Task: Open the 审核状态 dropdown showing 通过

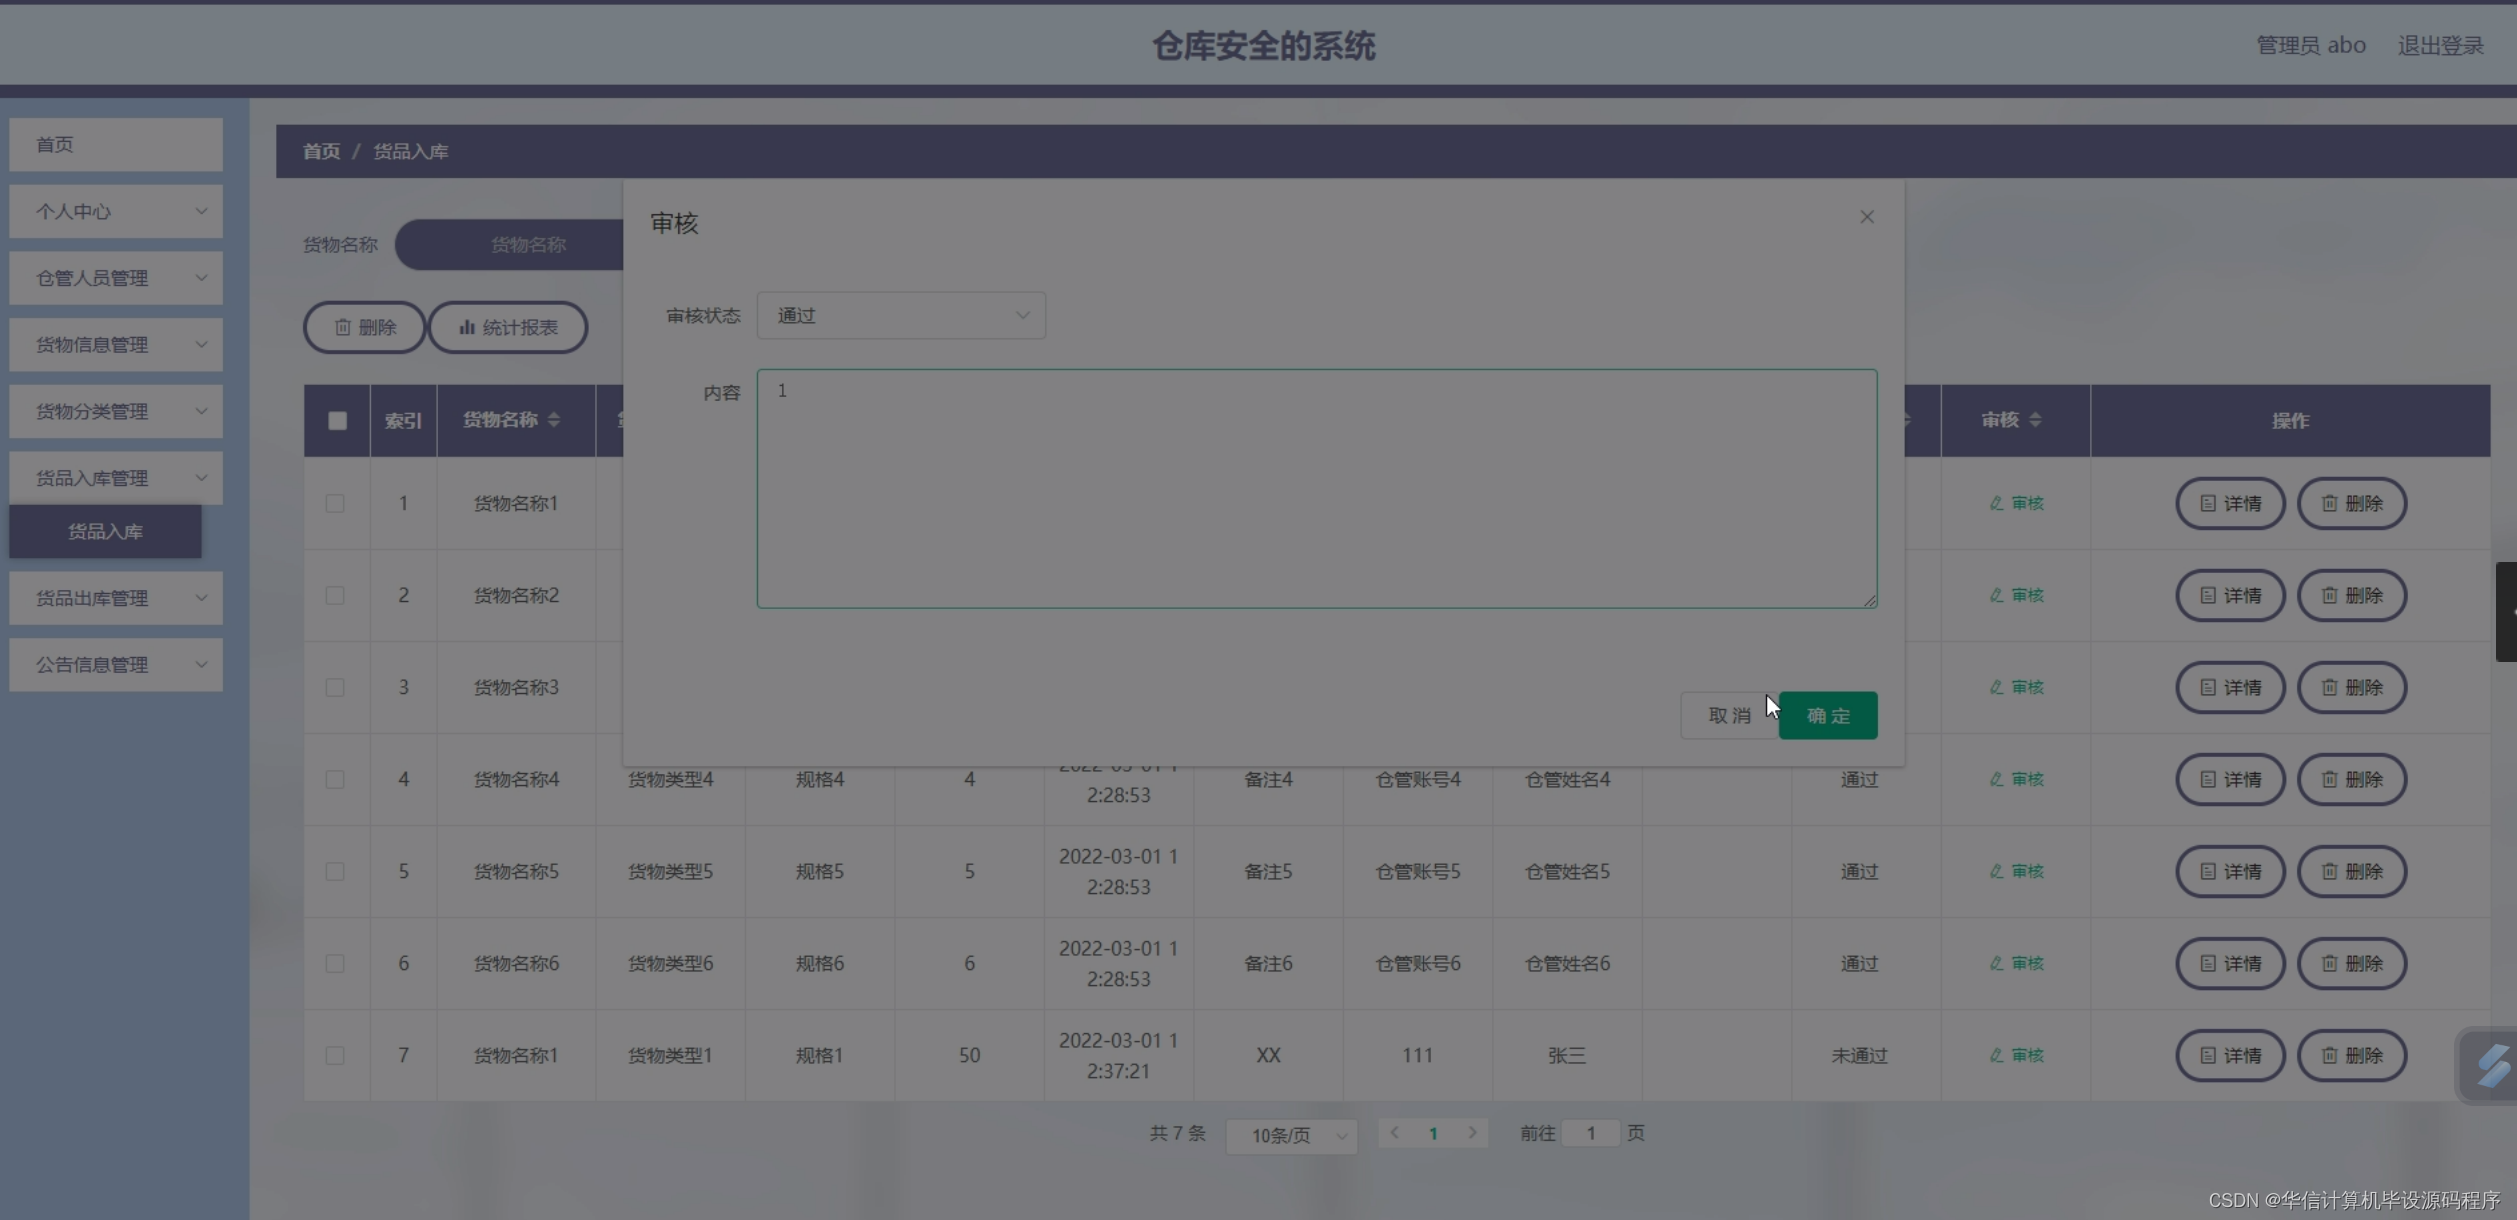Action: click(x=901, y=315)
